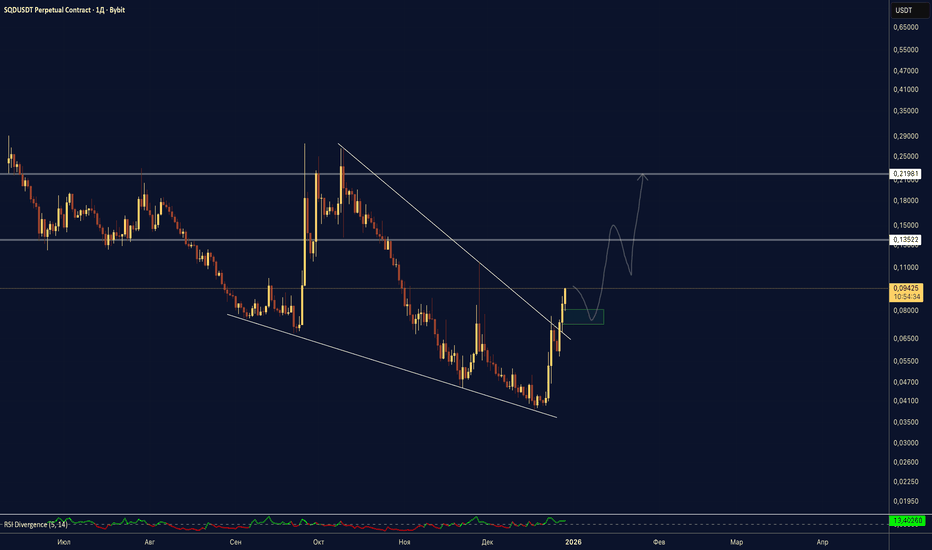
Task: Click the Дек label on time axis
Action: coord(487,542)
